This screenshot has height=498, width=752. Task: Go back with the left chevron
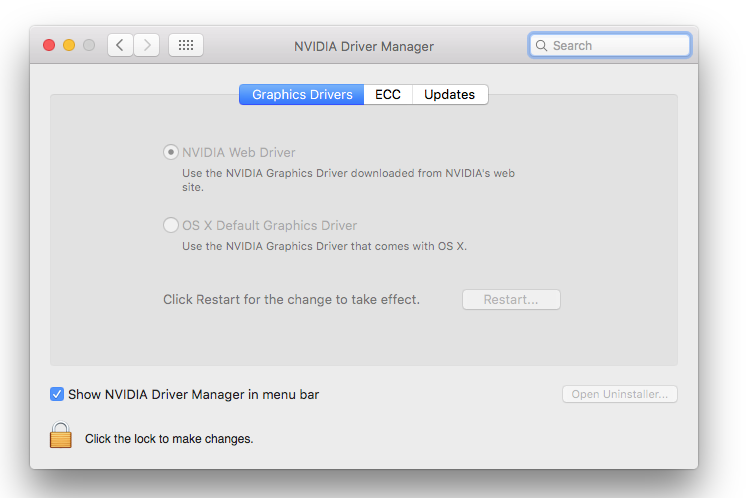tap(120, 45)
